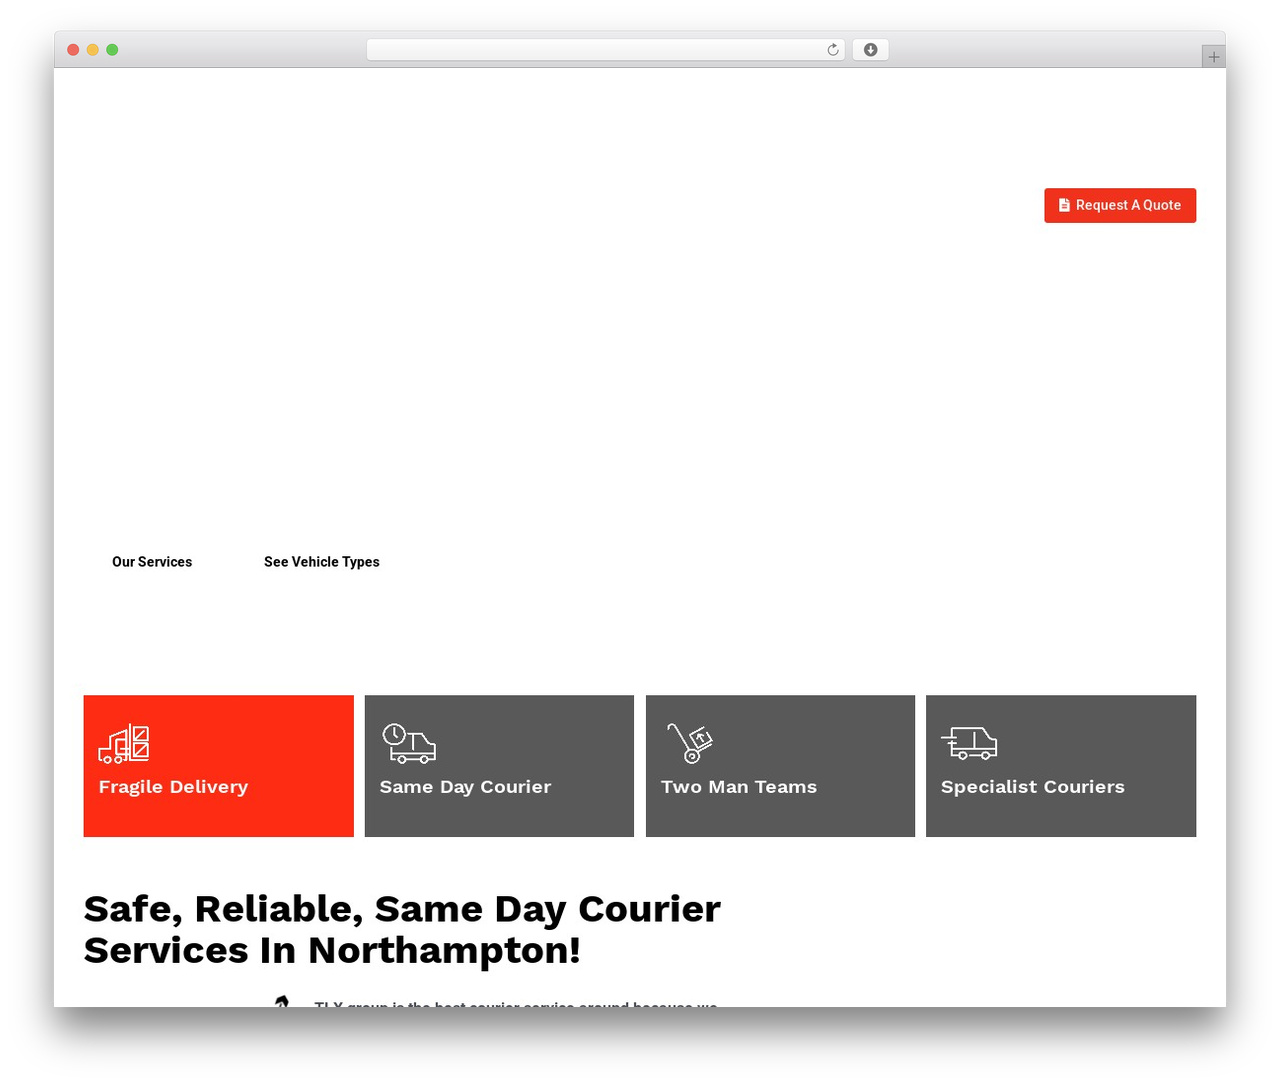Viewport: 1280px width, 1084px height.
Task: Select the Same Day Courier heading
Action: point(465,787)
